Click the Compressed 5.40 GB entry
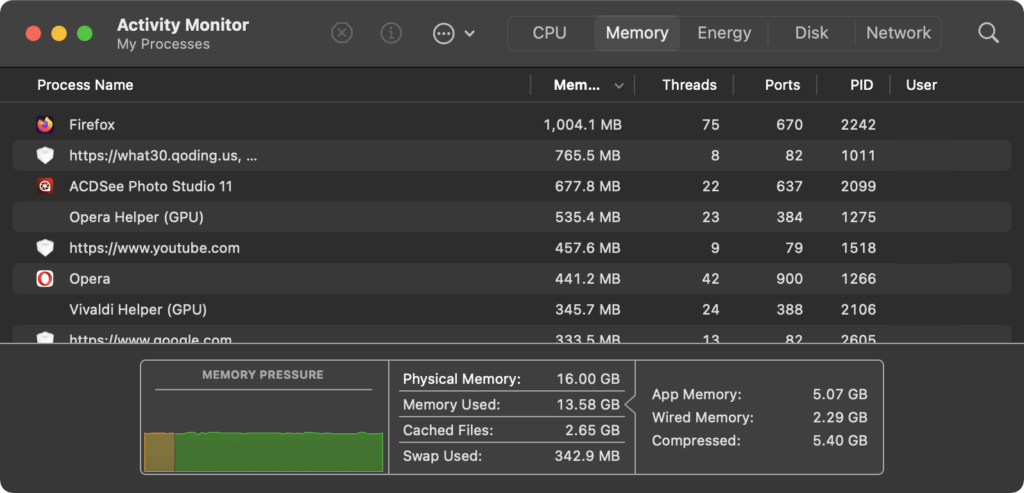 (760, 441)
